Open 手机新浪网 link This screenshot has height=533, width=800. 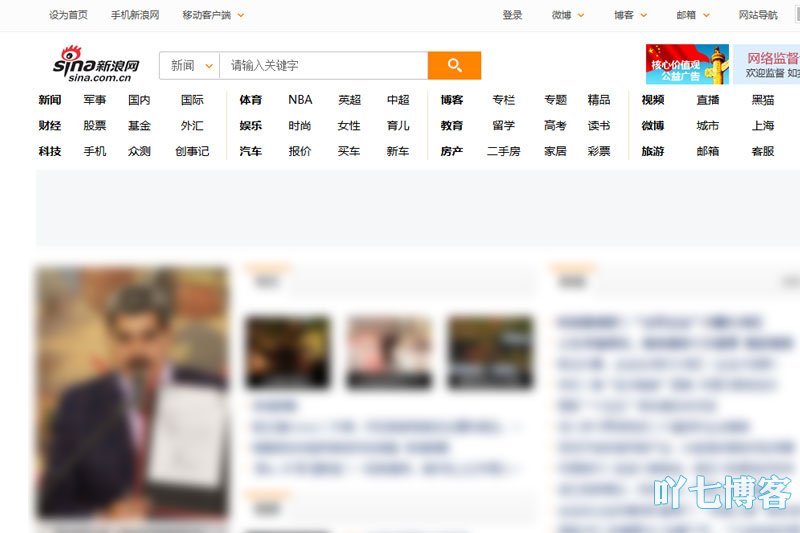tap(135, 15)
